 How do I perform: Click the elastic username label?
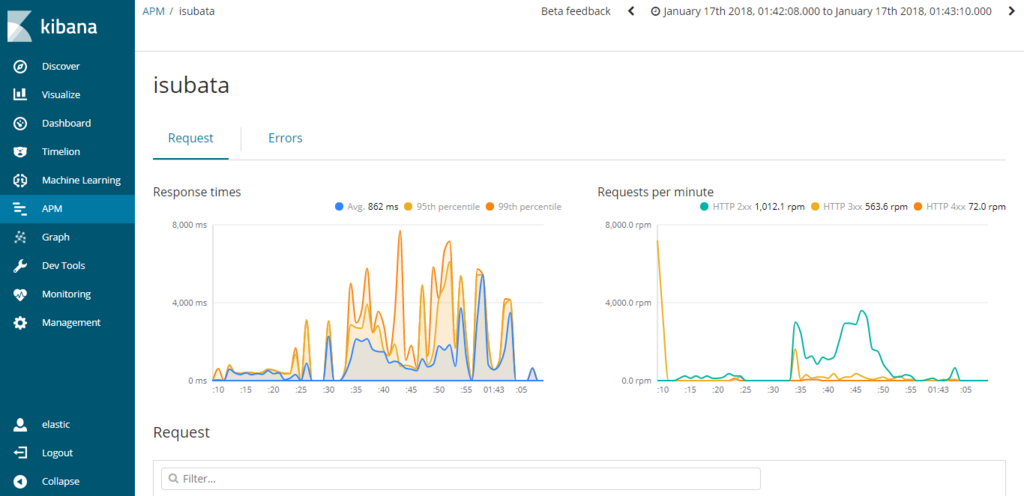click(x=56, y=424)
